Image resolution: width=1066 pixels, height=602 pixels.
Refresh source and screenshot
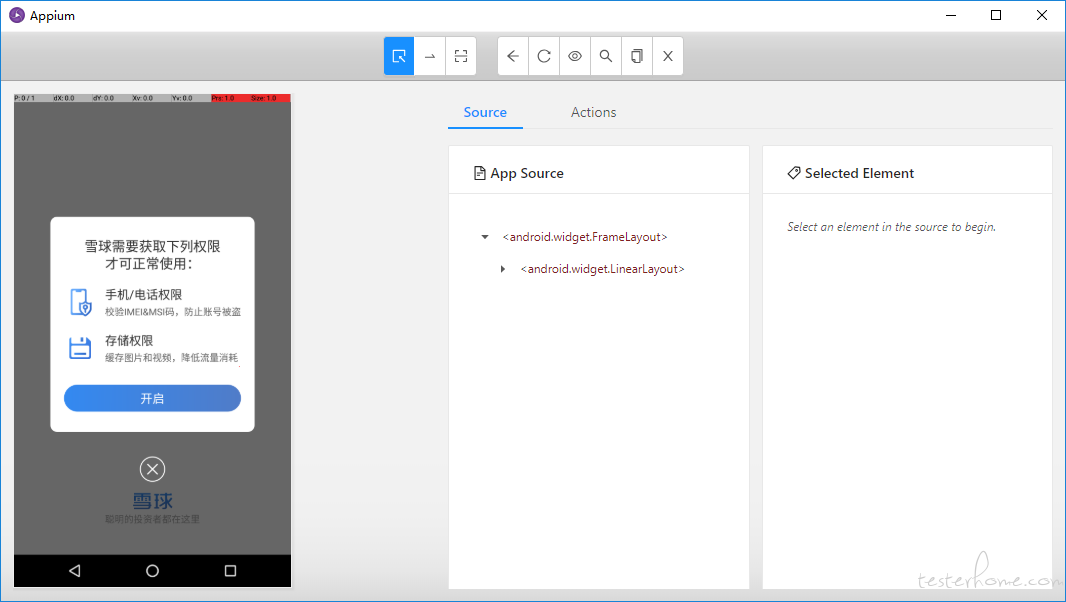pos(544,56)
